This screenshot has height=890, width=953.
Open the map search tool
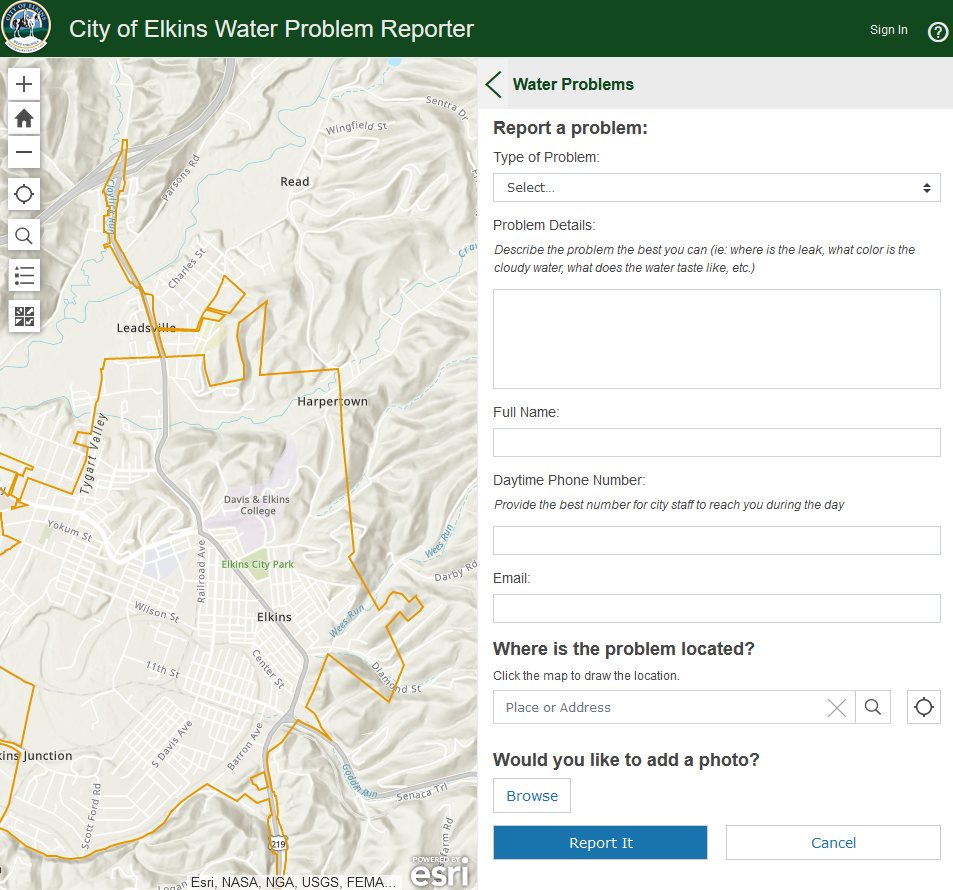(x=25, y=236)
